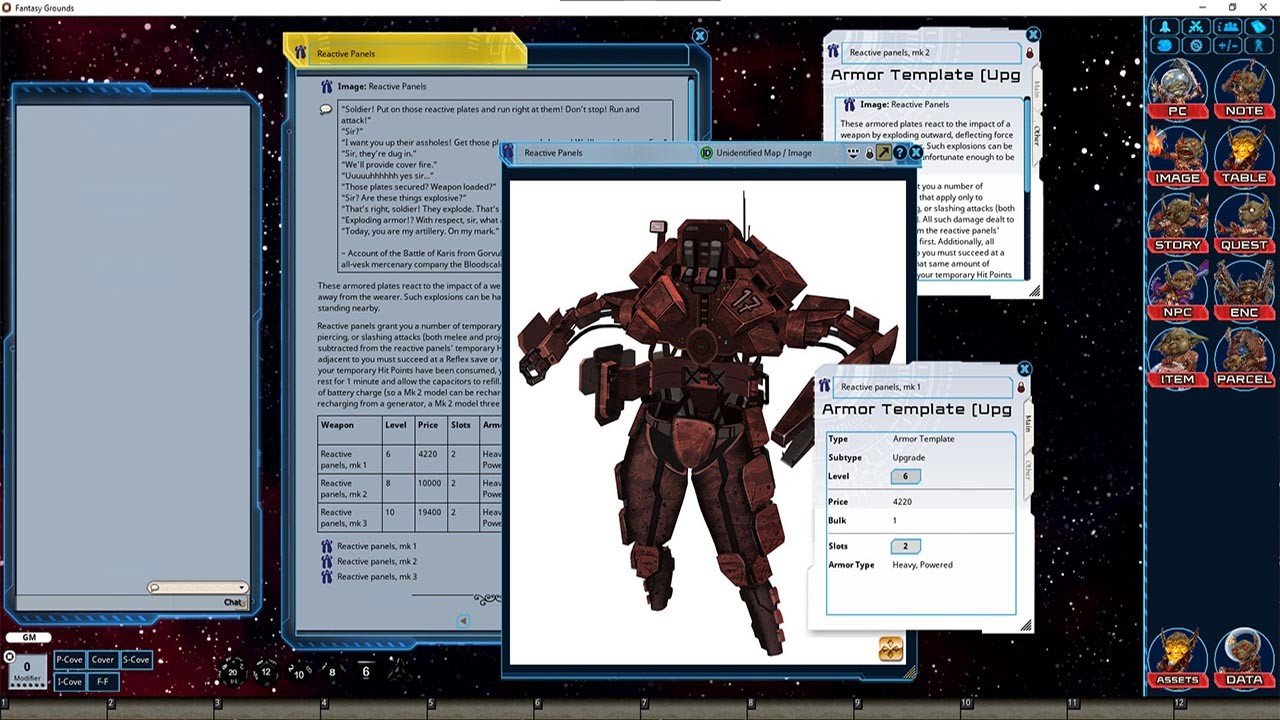
Task: Open the ASSETS library
Action: [x=1177, y=660]
